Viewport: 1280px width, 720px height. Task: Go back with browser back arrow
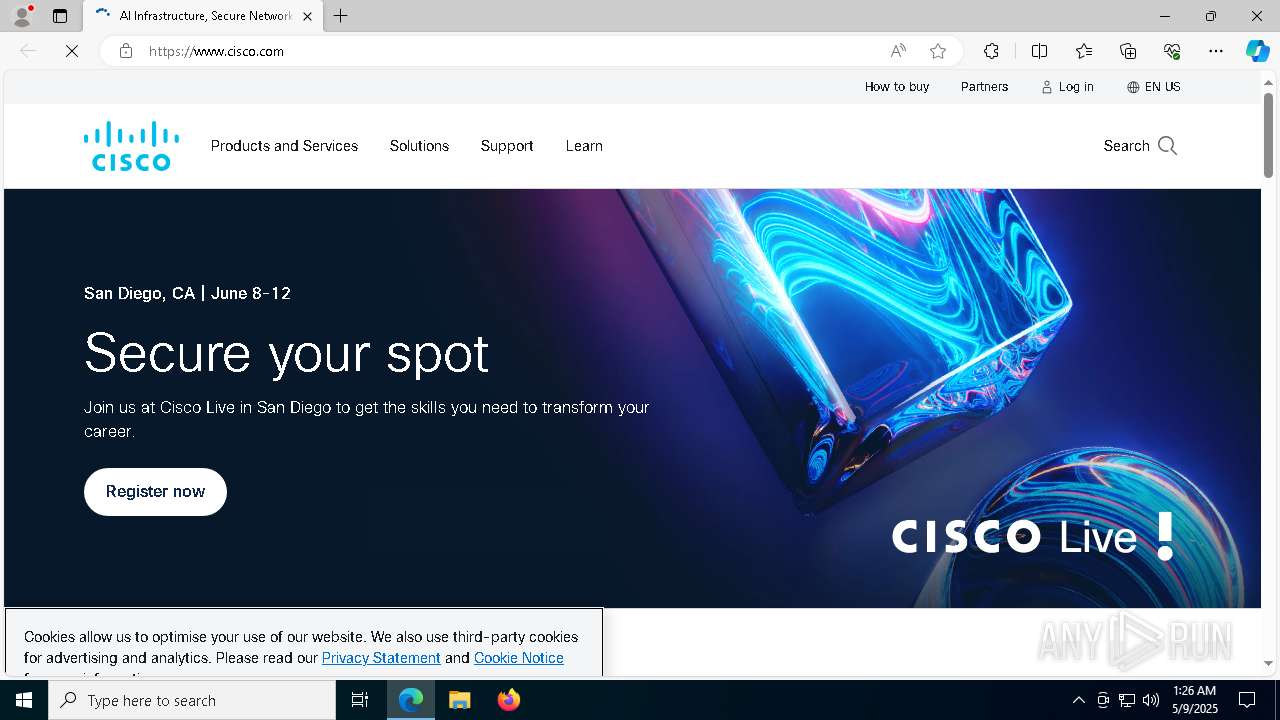[x=28, y=51]
